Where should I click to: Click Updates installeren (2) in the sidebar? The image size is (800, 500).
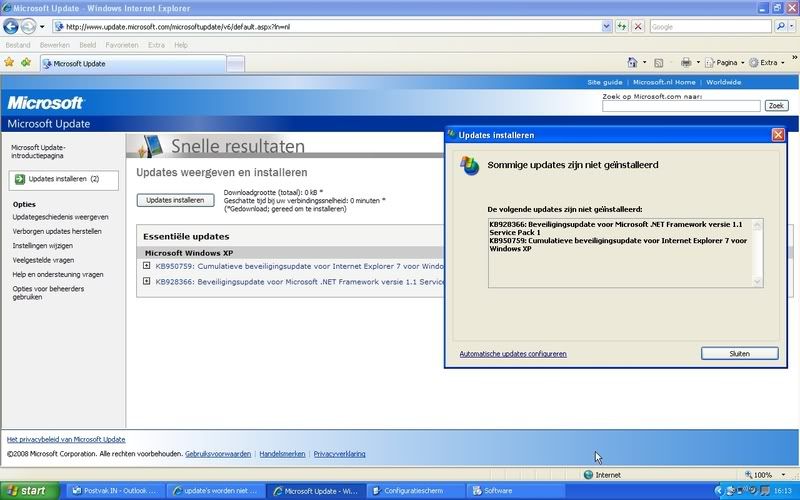click(x=63, y=180)
